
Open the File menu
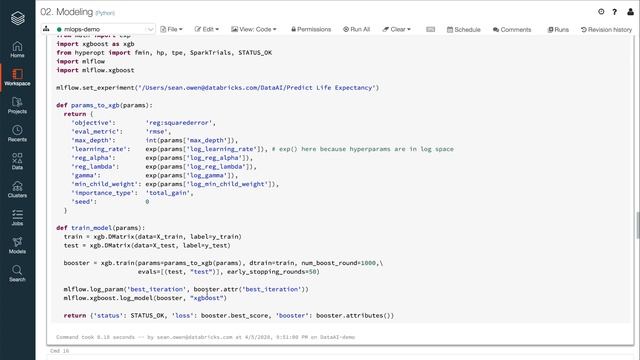pos(171,29)
